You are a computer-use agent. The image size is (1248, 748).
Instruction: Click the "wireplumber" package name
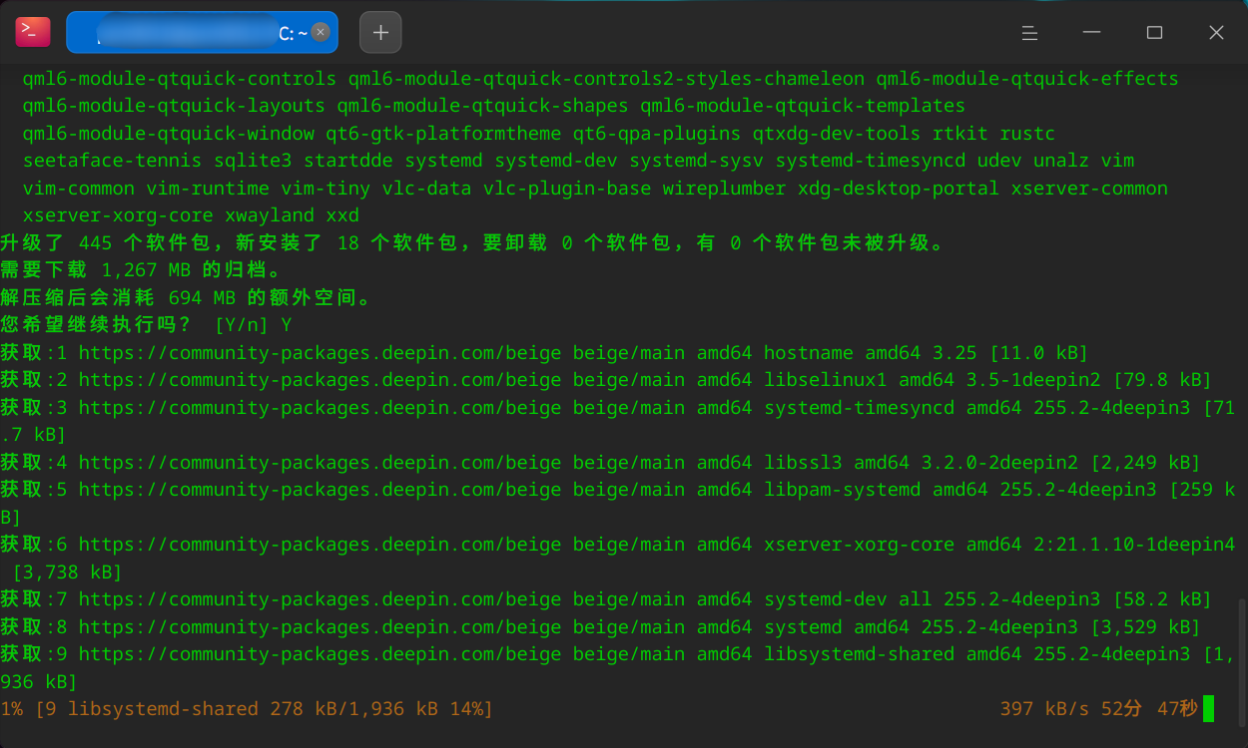pos(724,189)
